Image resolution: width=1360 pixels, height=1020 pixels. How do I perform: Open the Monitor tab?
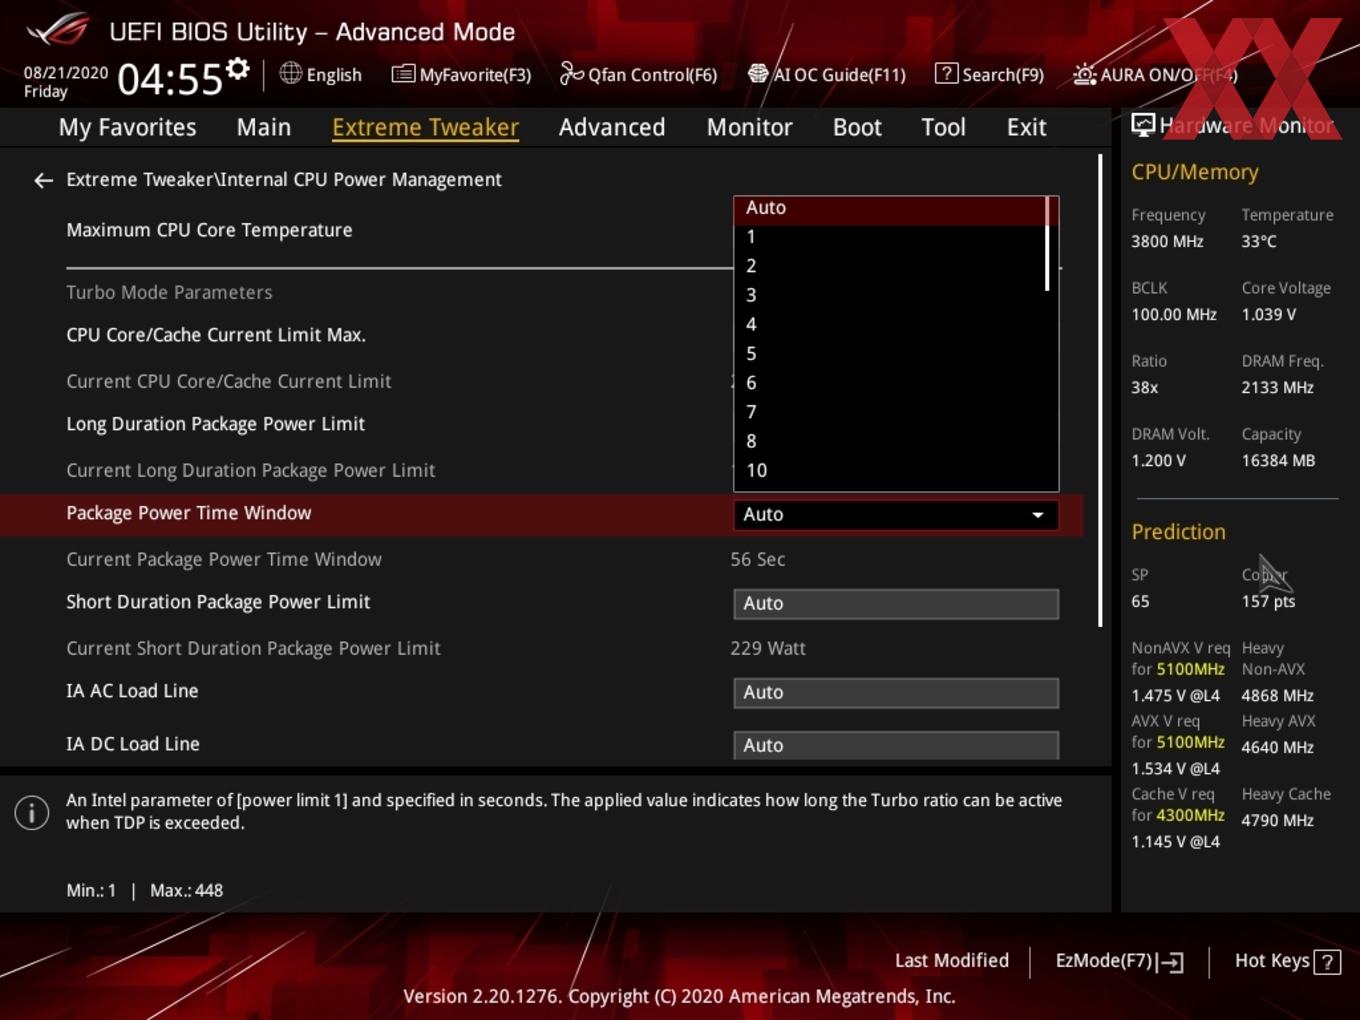(749, 127)
